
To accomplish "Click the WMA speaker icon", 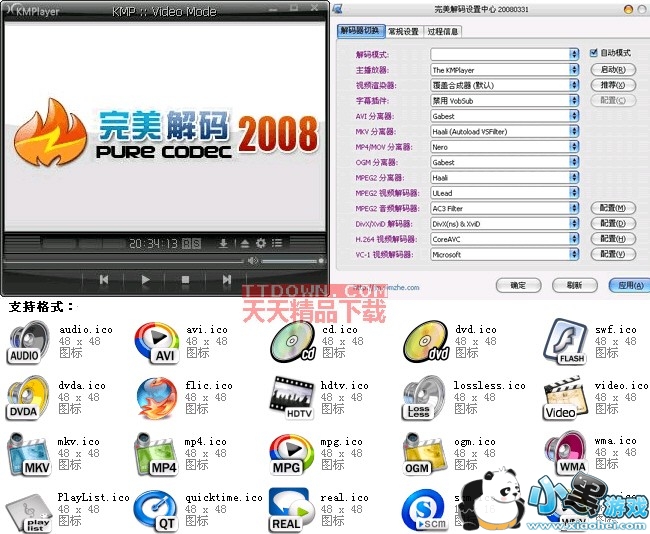I will tap(566, 454).
